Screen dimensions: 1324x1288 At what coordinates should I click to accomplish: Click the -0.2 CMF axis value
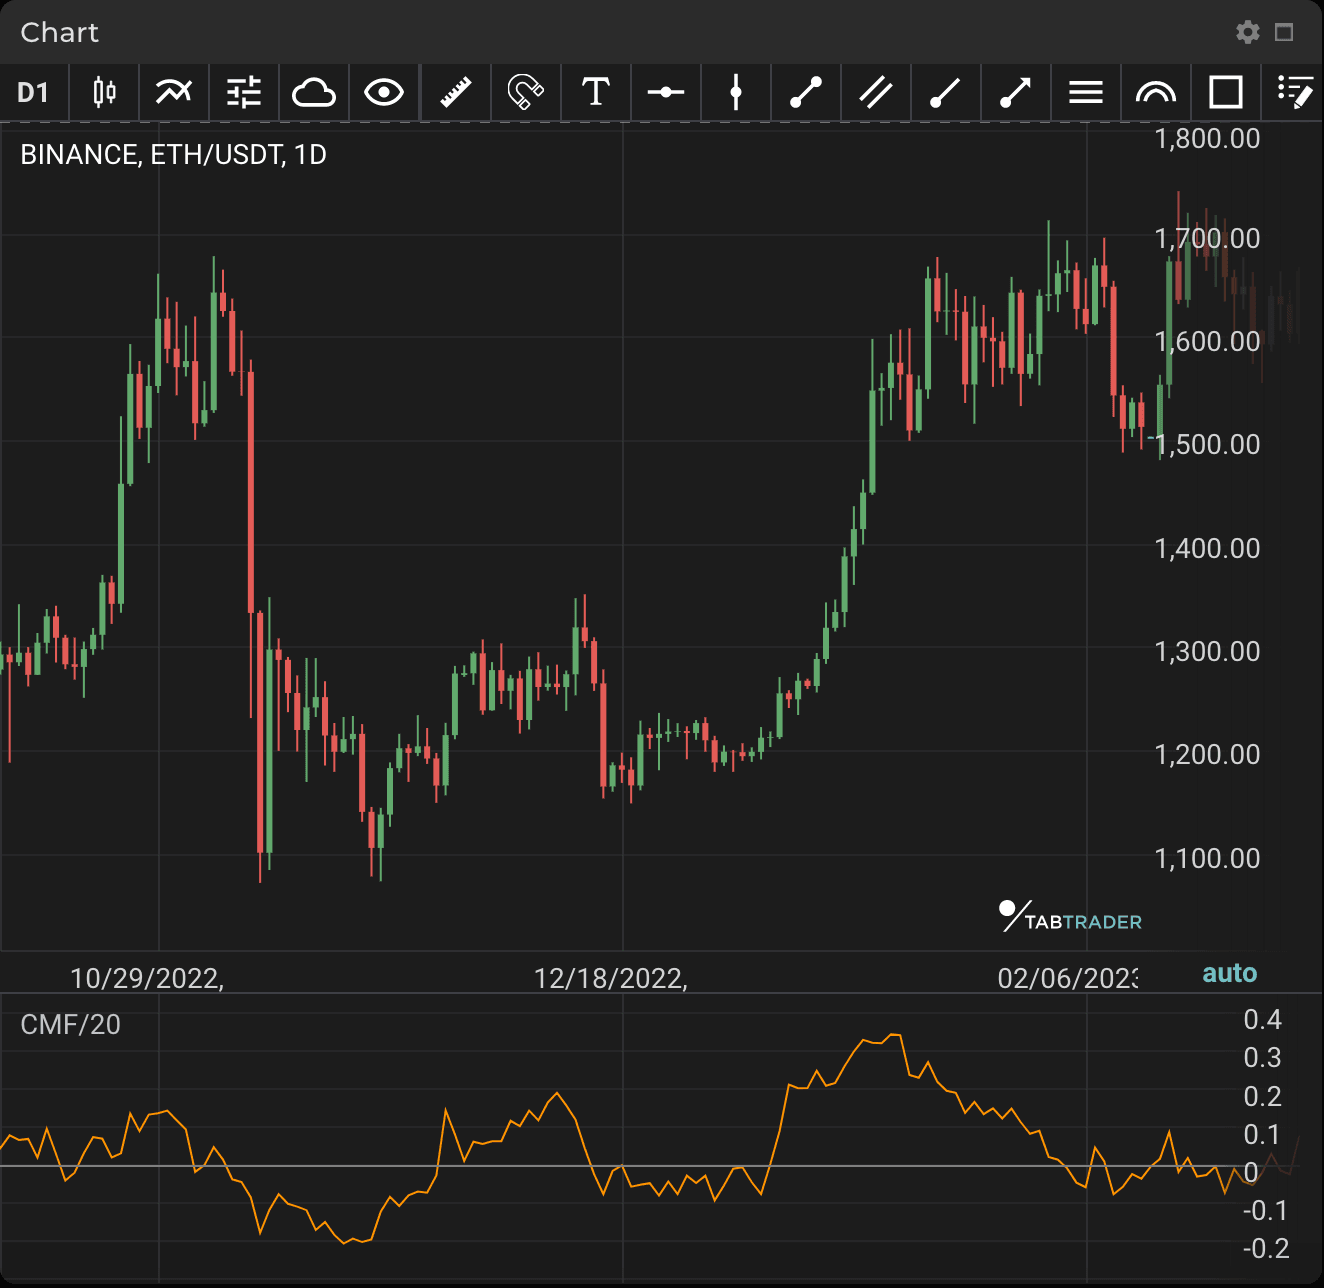(x=1266, y=1249)
